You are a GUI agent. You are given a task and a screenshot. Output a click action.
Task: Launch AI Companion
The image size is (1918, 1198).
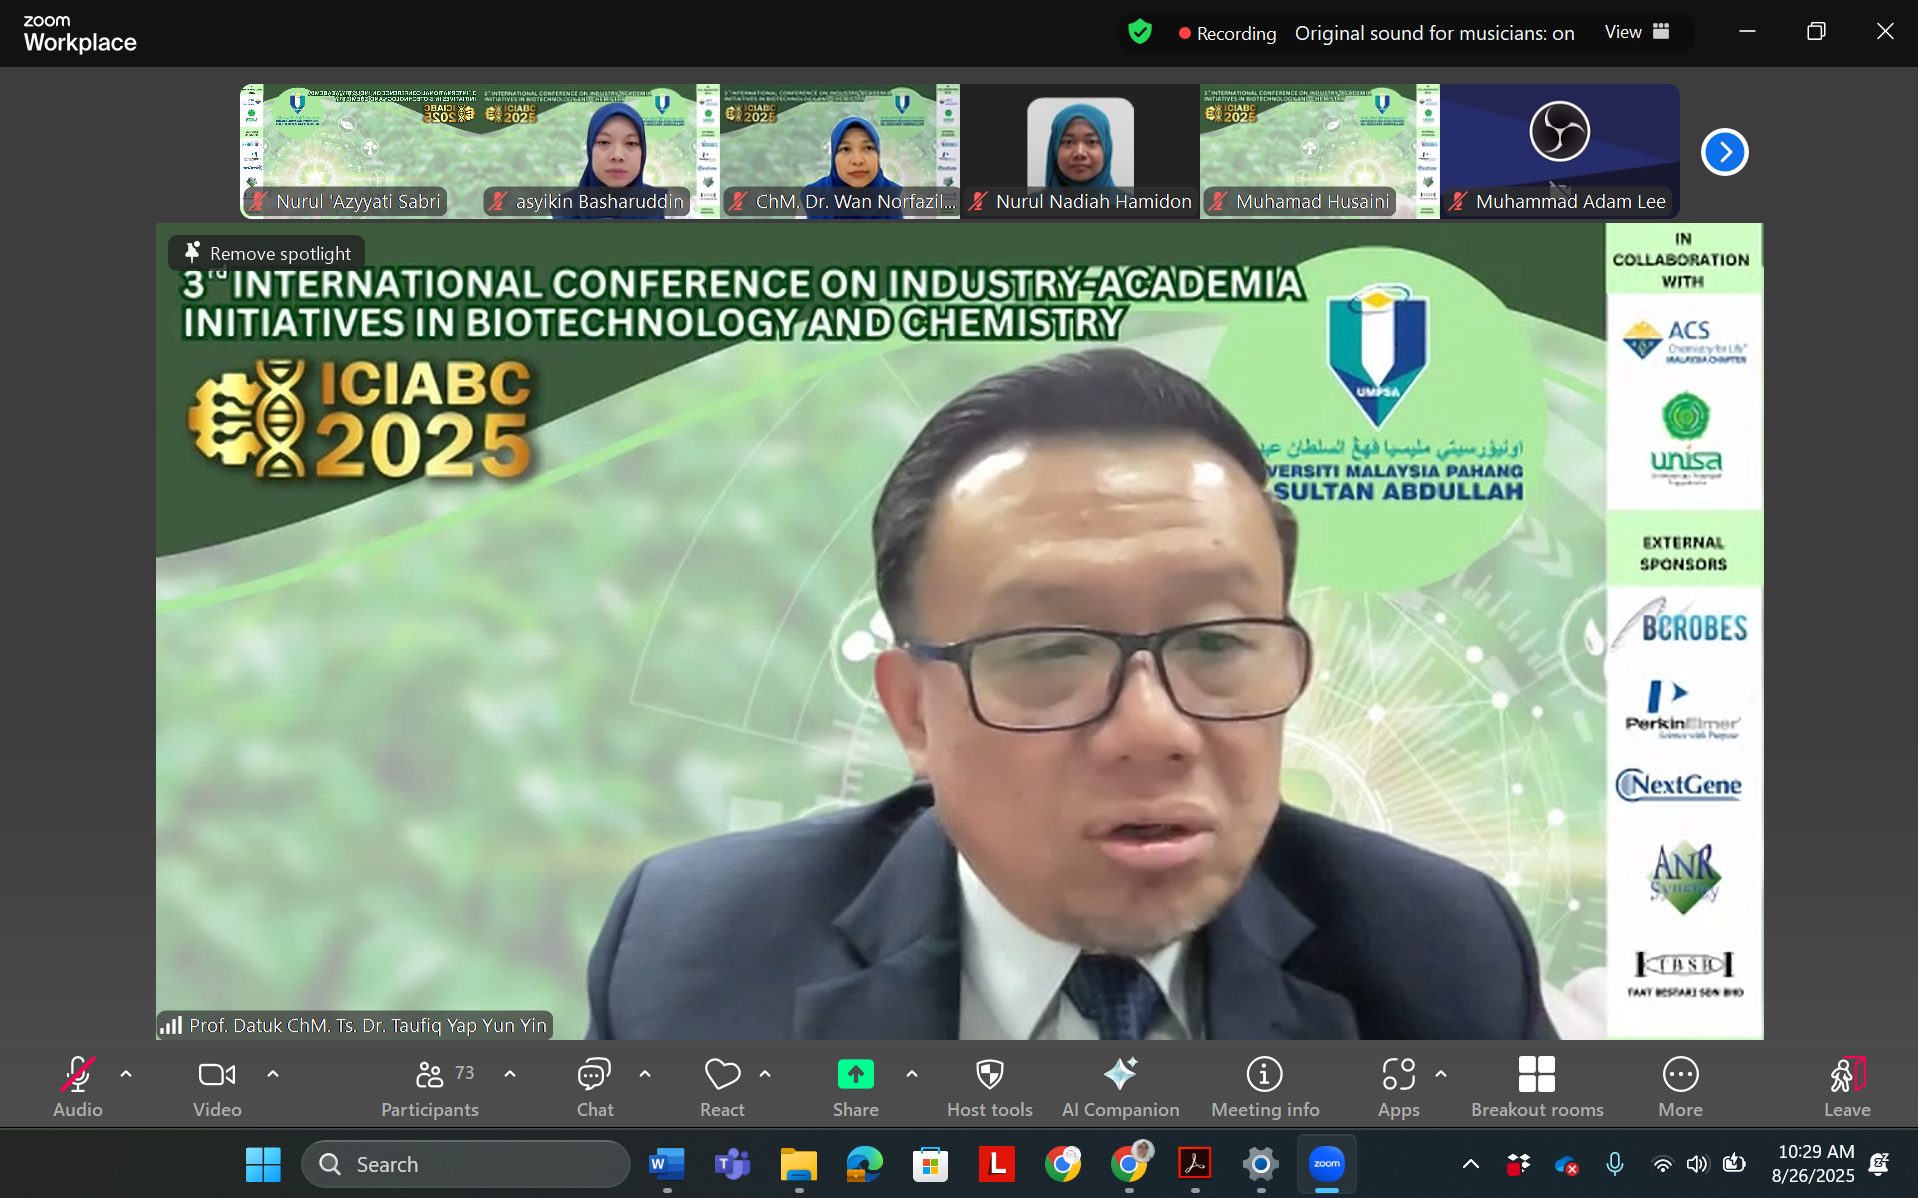[1120, 1086]
